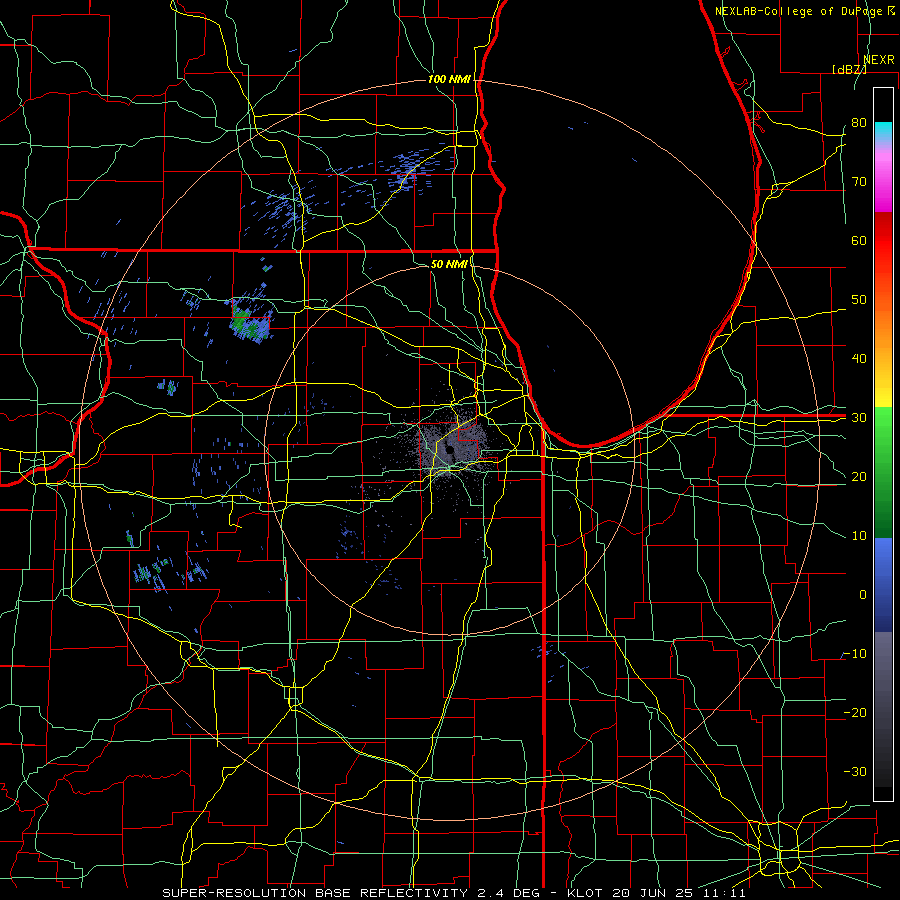Click the 80 value on the dBZ scale
This screenshot has height=900, width=900.
click(859, 122)
